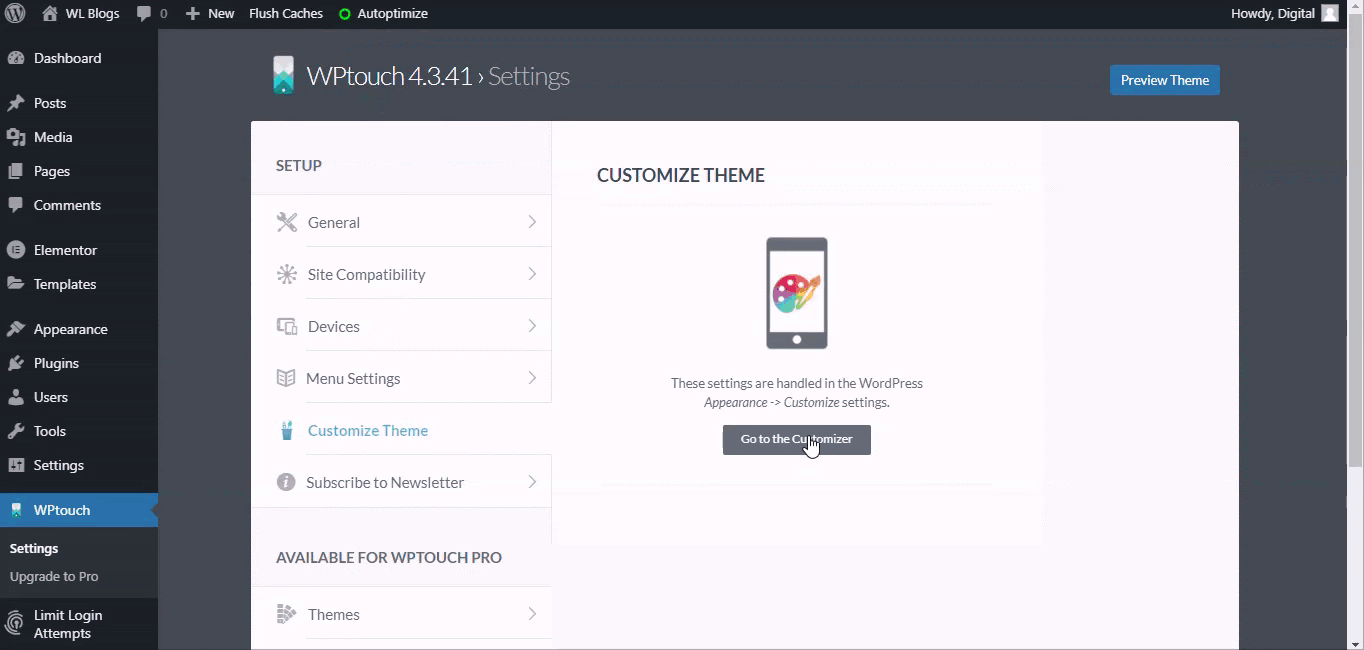Click the Pages icon in sidebar
The width and height of the screenshot is (1364, 650).
point(16,171)
